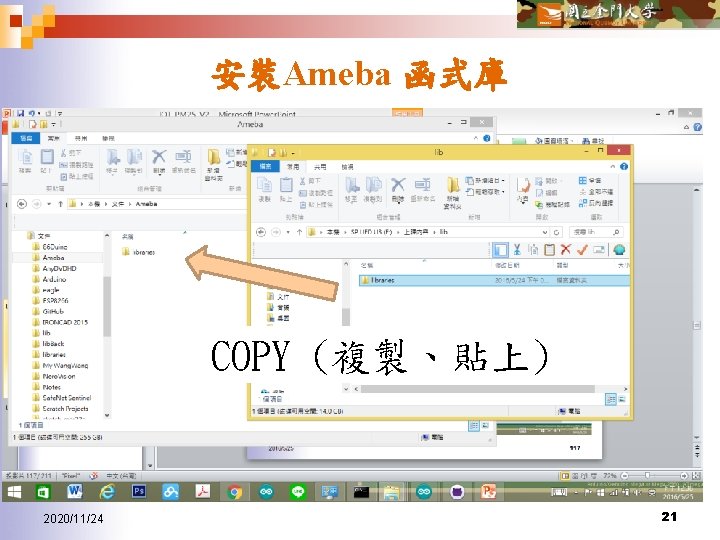Open Chrome from the taskbar
Screen dimensions: 720x540
tap(235, 492)
